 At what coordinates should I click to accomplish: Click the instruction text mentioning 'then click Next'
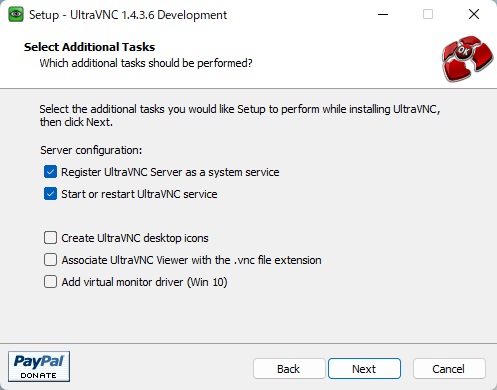[x=240, y=115]
